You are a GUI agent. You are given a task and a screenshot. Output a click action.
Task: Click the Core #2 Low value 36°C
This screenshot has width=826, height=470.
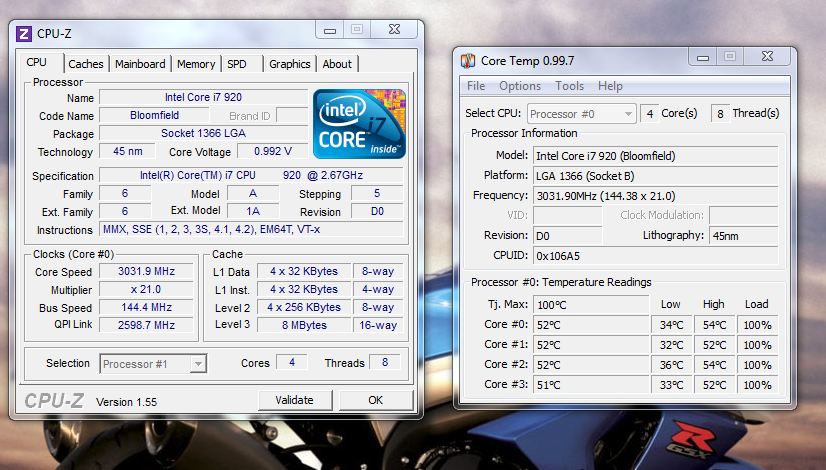coord(672,365)
